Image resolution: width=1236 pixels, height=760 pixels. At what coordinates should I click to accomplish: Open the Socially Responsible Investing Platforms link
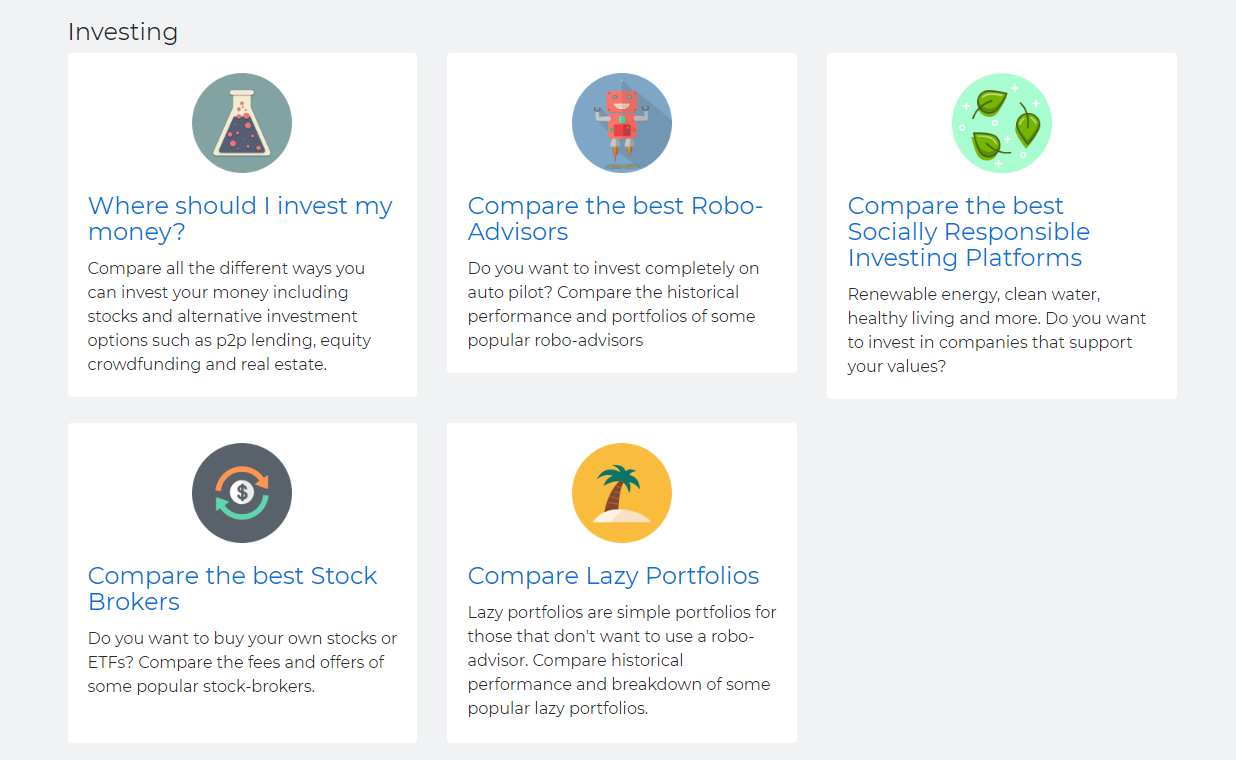coord(968,232)
